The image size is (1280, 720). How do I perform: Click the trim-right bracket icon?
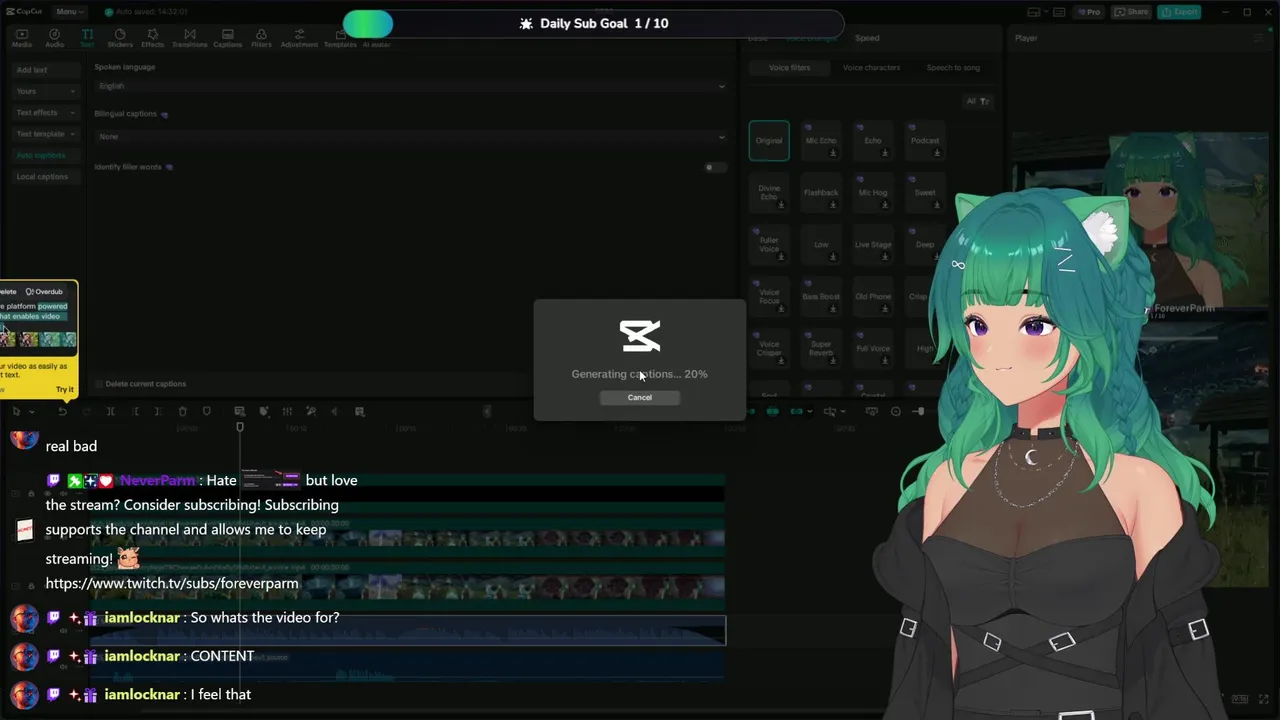[158, 411]
